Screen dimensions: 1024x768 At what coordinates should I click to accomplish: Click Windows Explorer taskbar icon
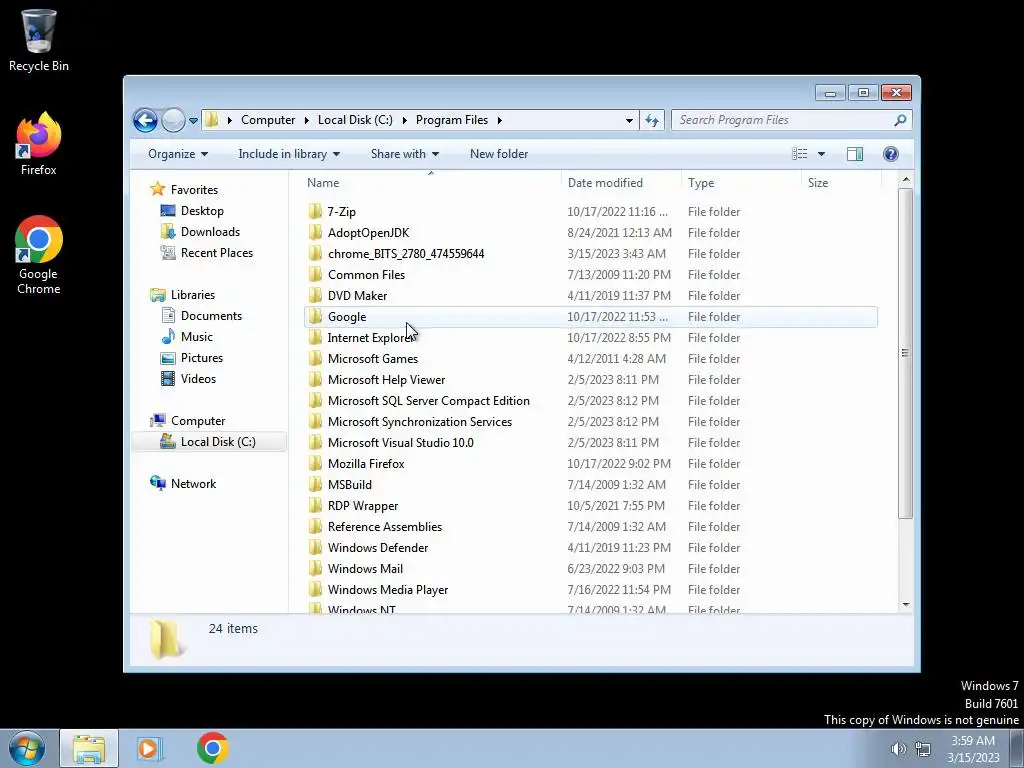[x=89, y=748]
